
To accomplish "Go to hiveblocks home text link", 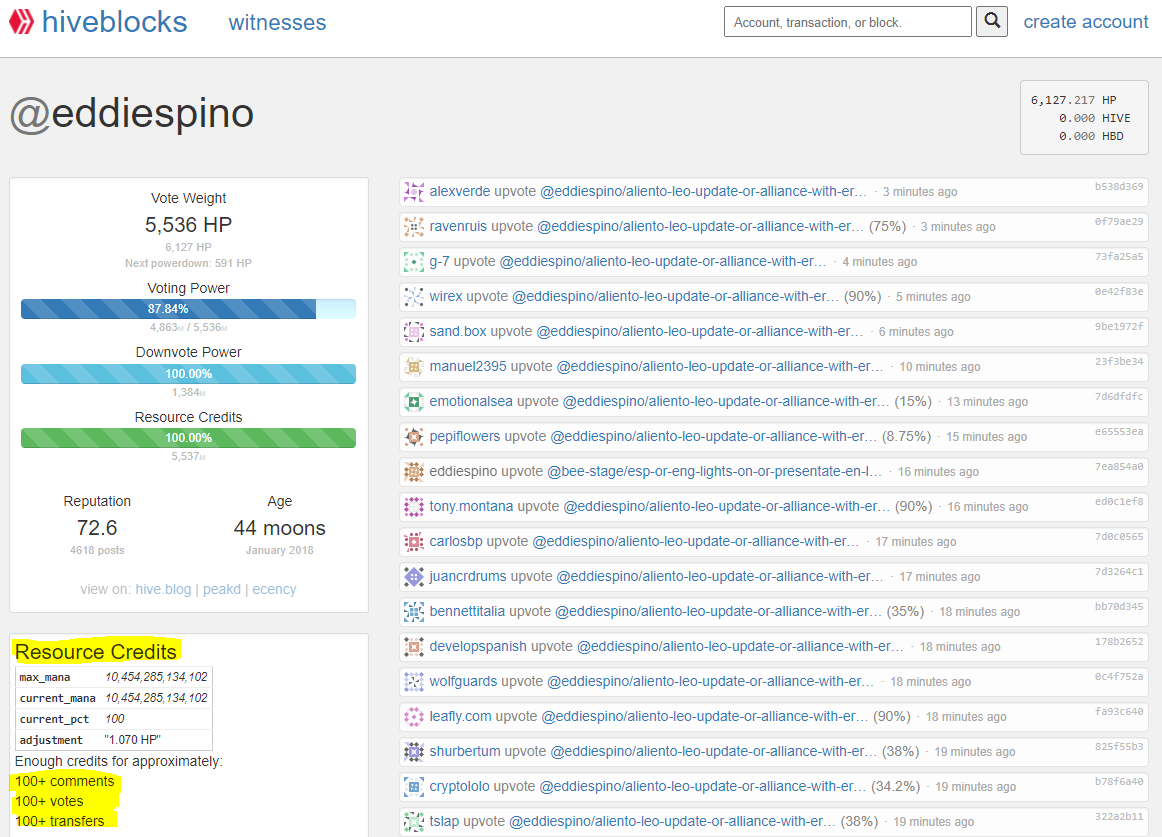I will point(114,22).
